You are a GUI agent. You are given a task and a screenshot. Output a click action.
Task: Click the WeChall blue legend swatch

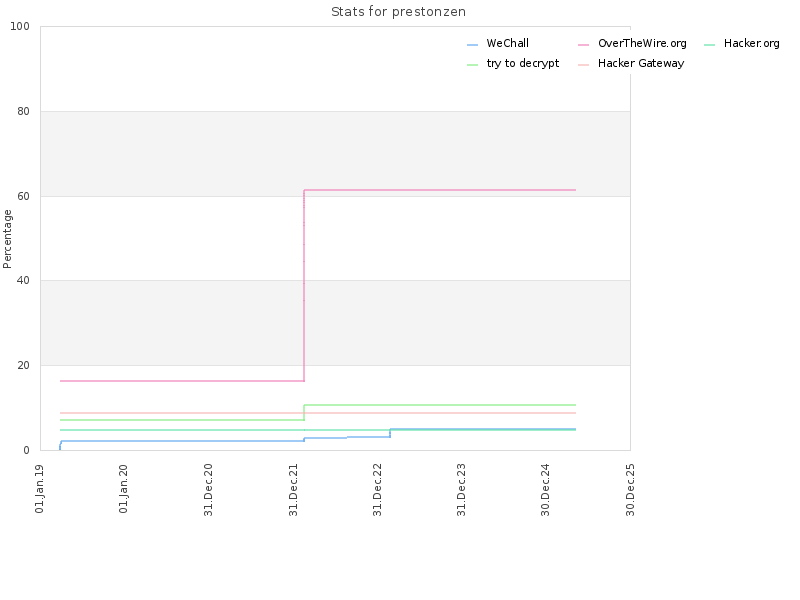point(472,45)
